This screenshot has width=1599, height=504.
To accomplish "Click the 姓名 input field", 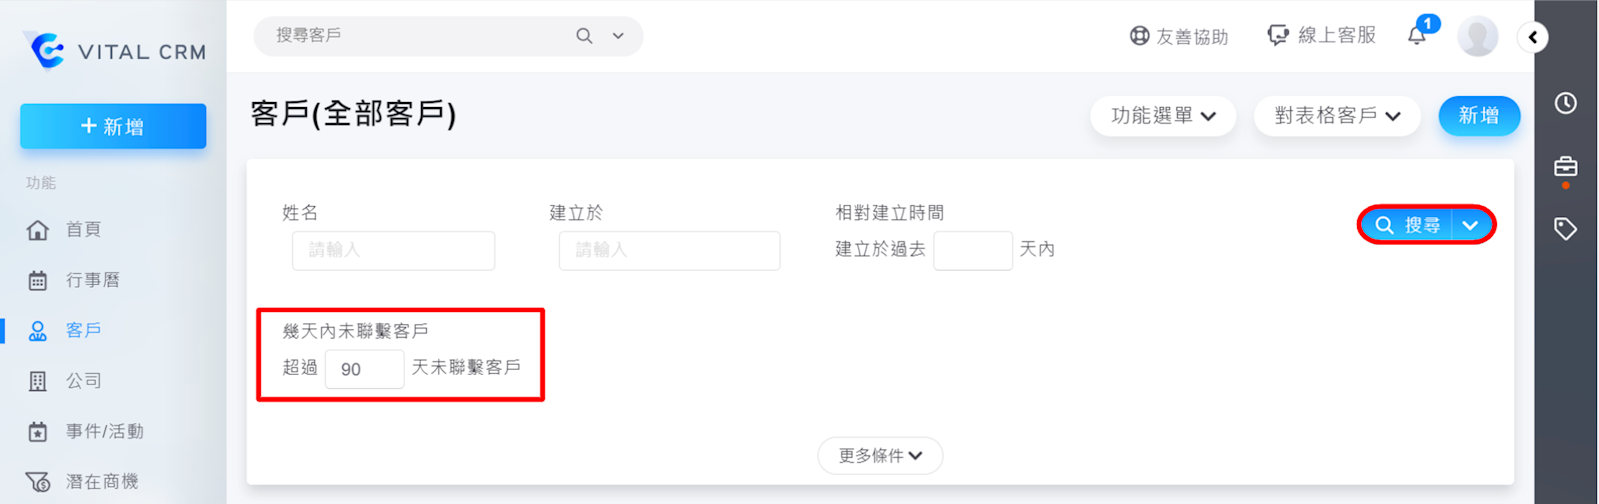I will 393,250.
